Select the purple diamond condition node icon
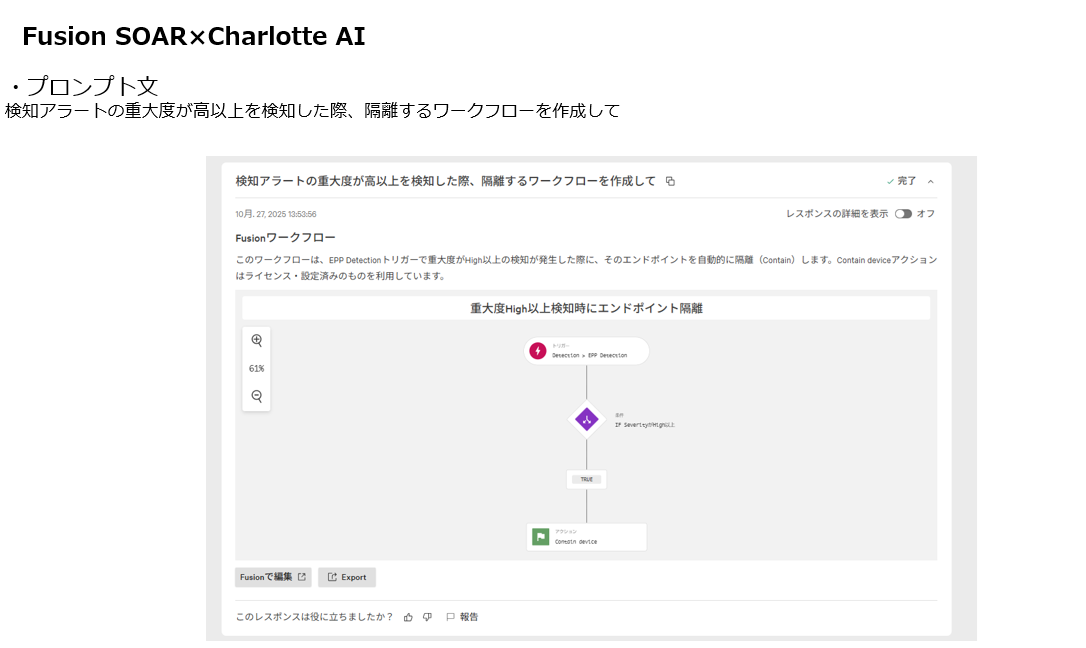 coord(586,419)
